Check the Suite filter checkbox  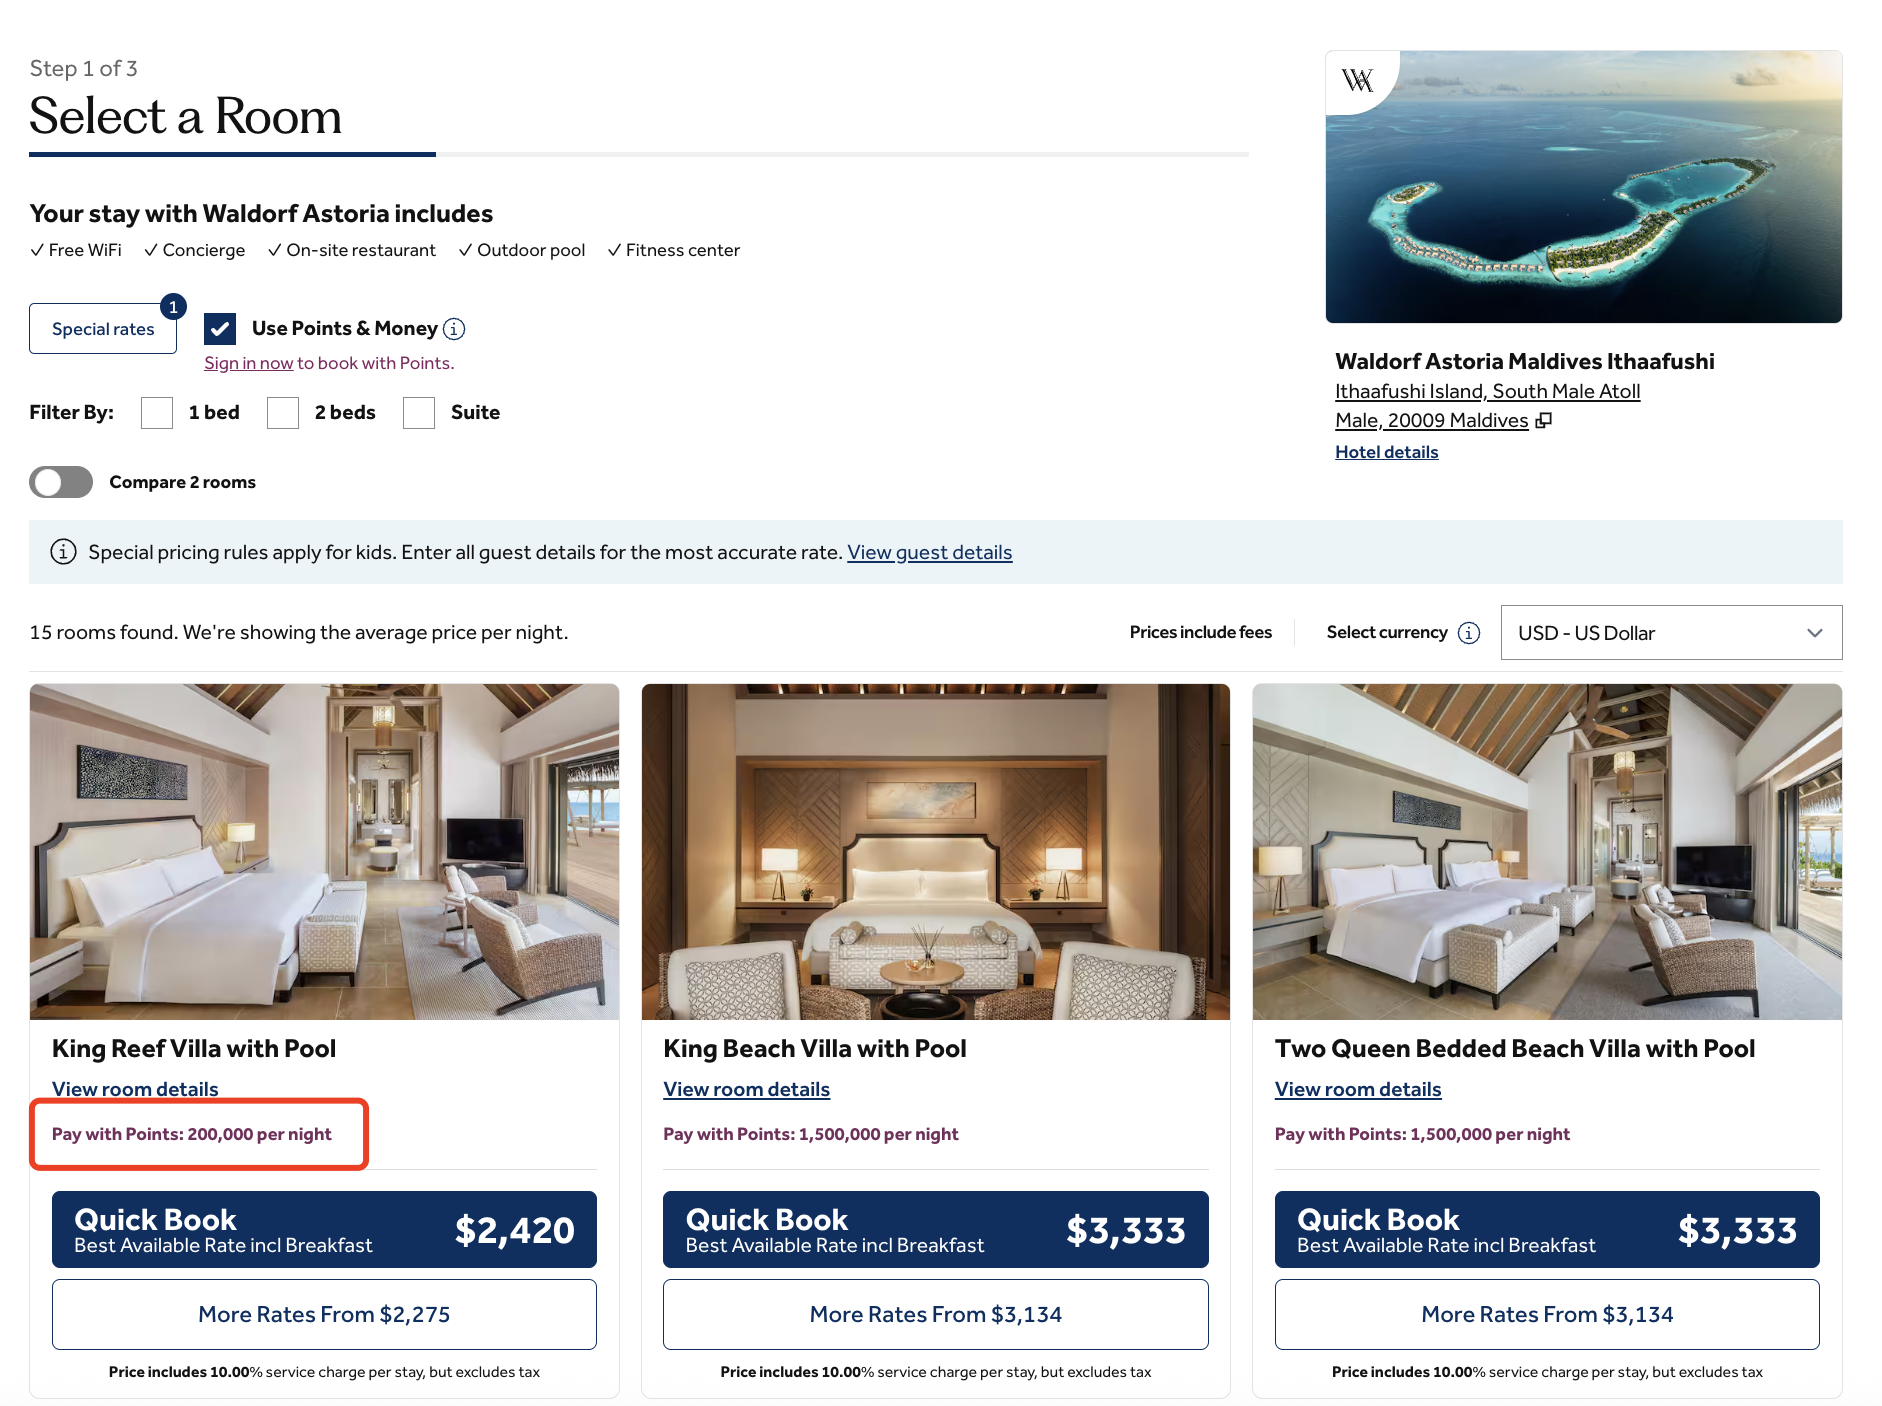tap(419, 413)
